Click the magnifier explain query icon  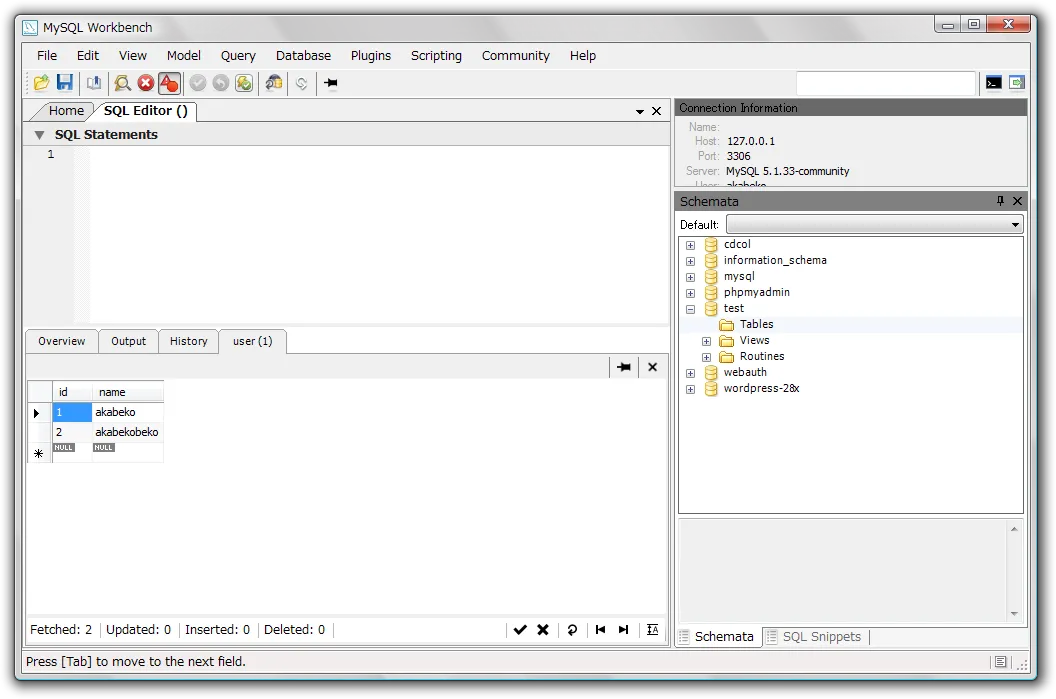pyautogui.click(x=122, y=83)
